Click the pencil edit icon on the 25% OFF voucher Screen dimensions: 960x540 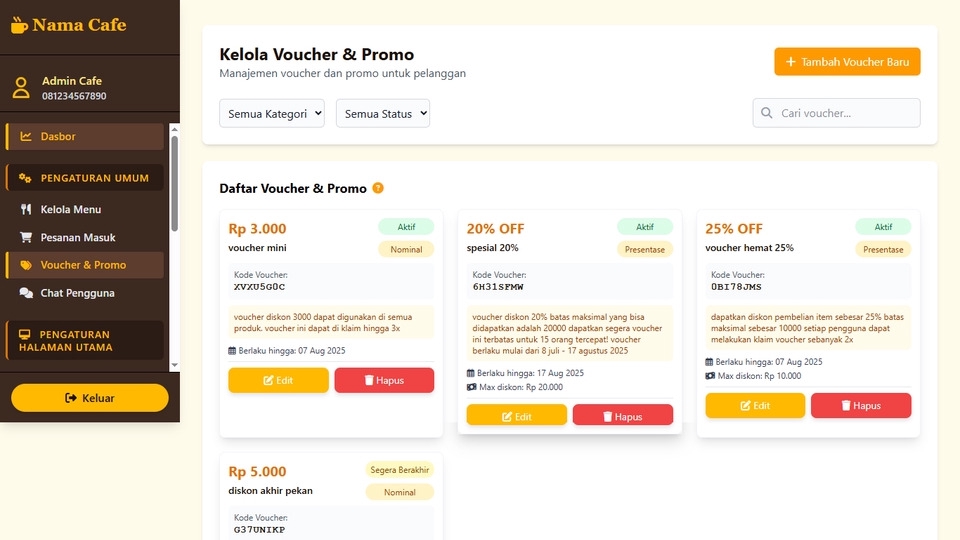point(745,406)
